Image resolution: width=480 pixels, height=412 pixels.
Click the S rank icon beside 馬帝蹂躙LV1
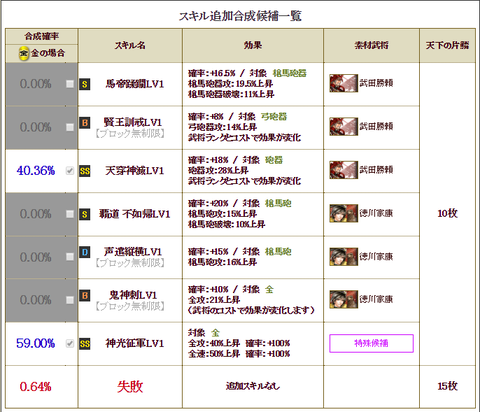point(85,84)
